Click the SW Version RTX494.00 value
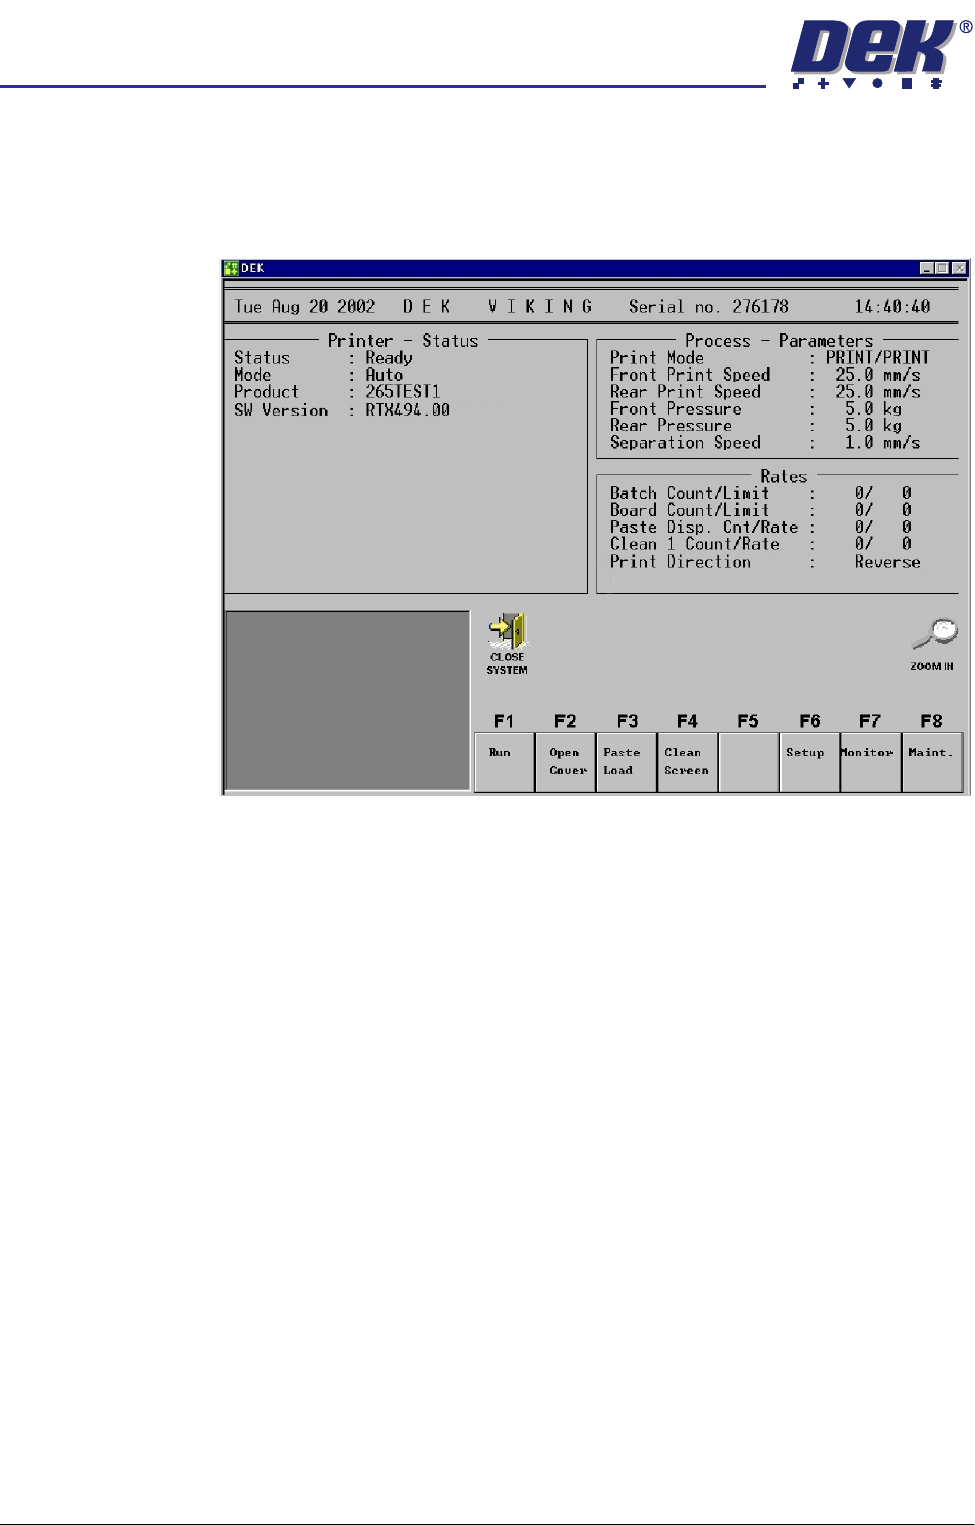975x1525 pixels. 407,410
